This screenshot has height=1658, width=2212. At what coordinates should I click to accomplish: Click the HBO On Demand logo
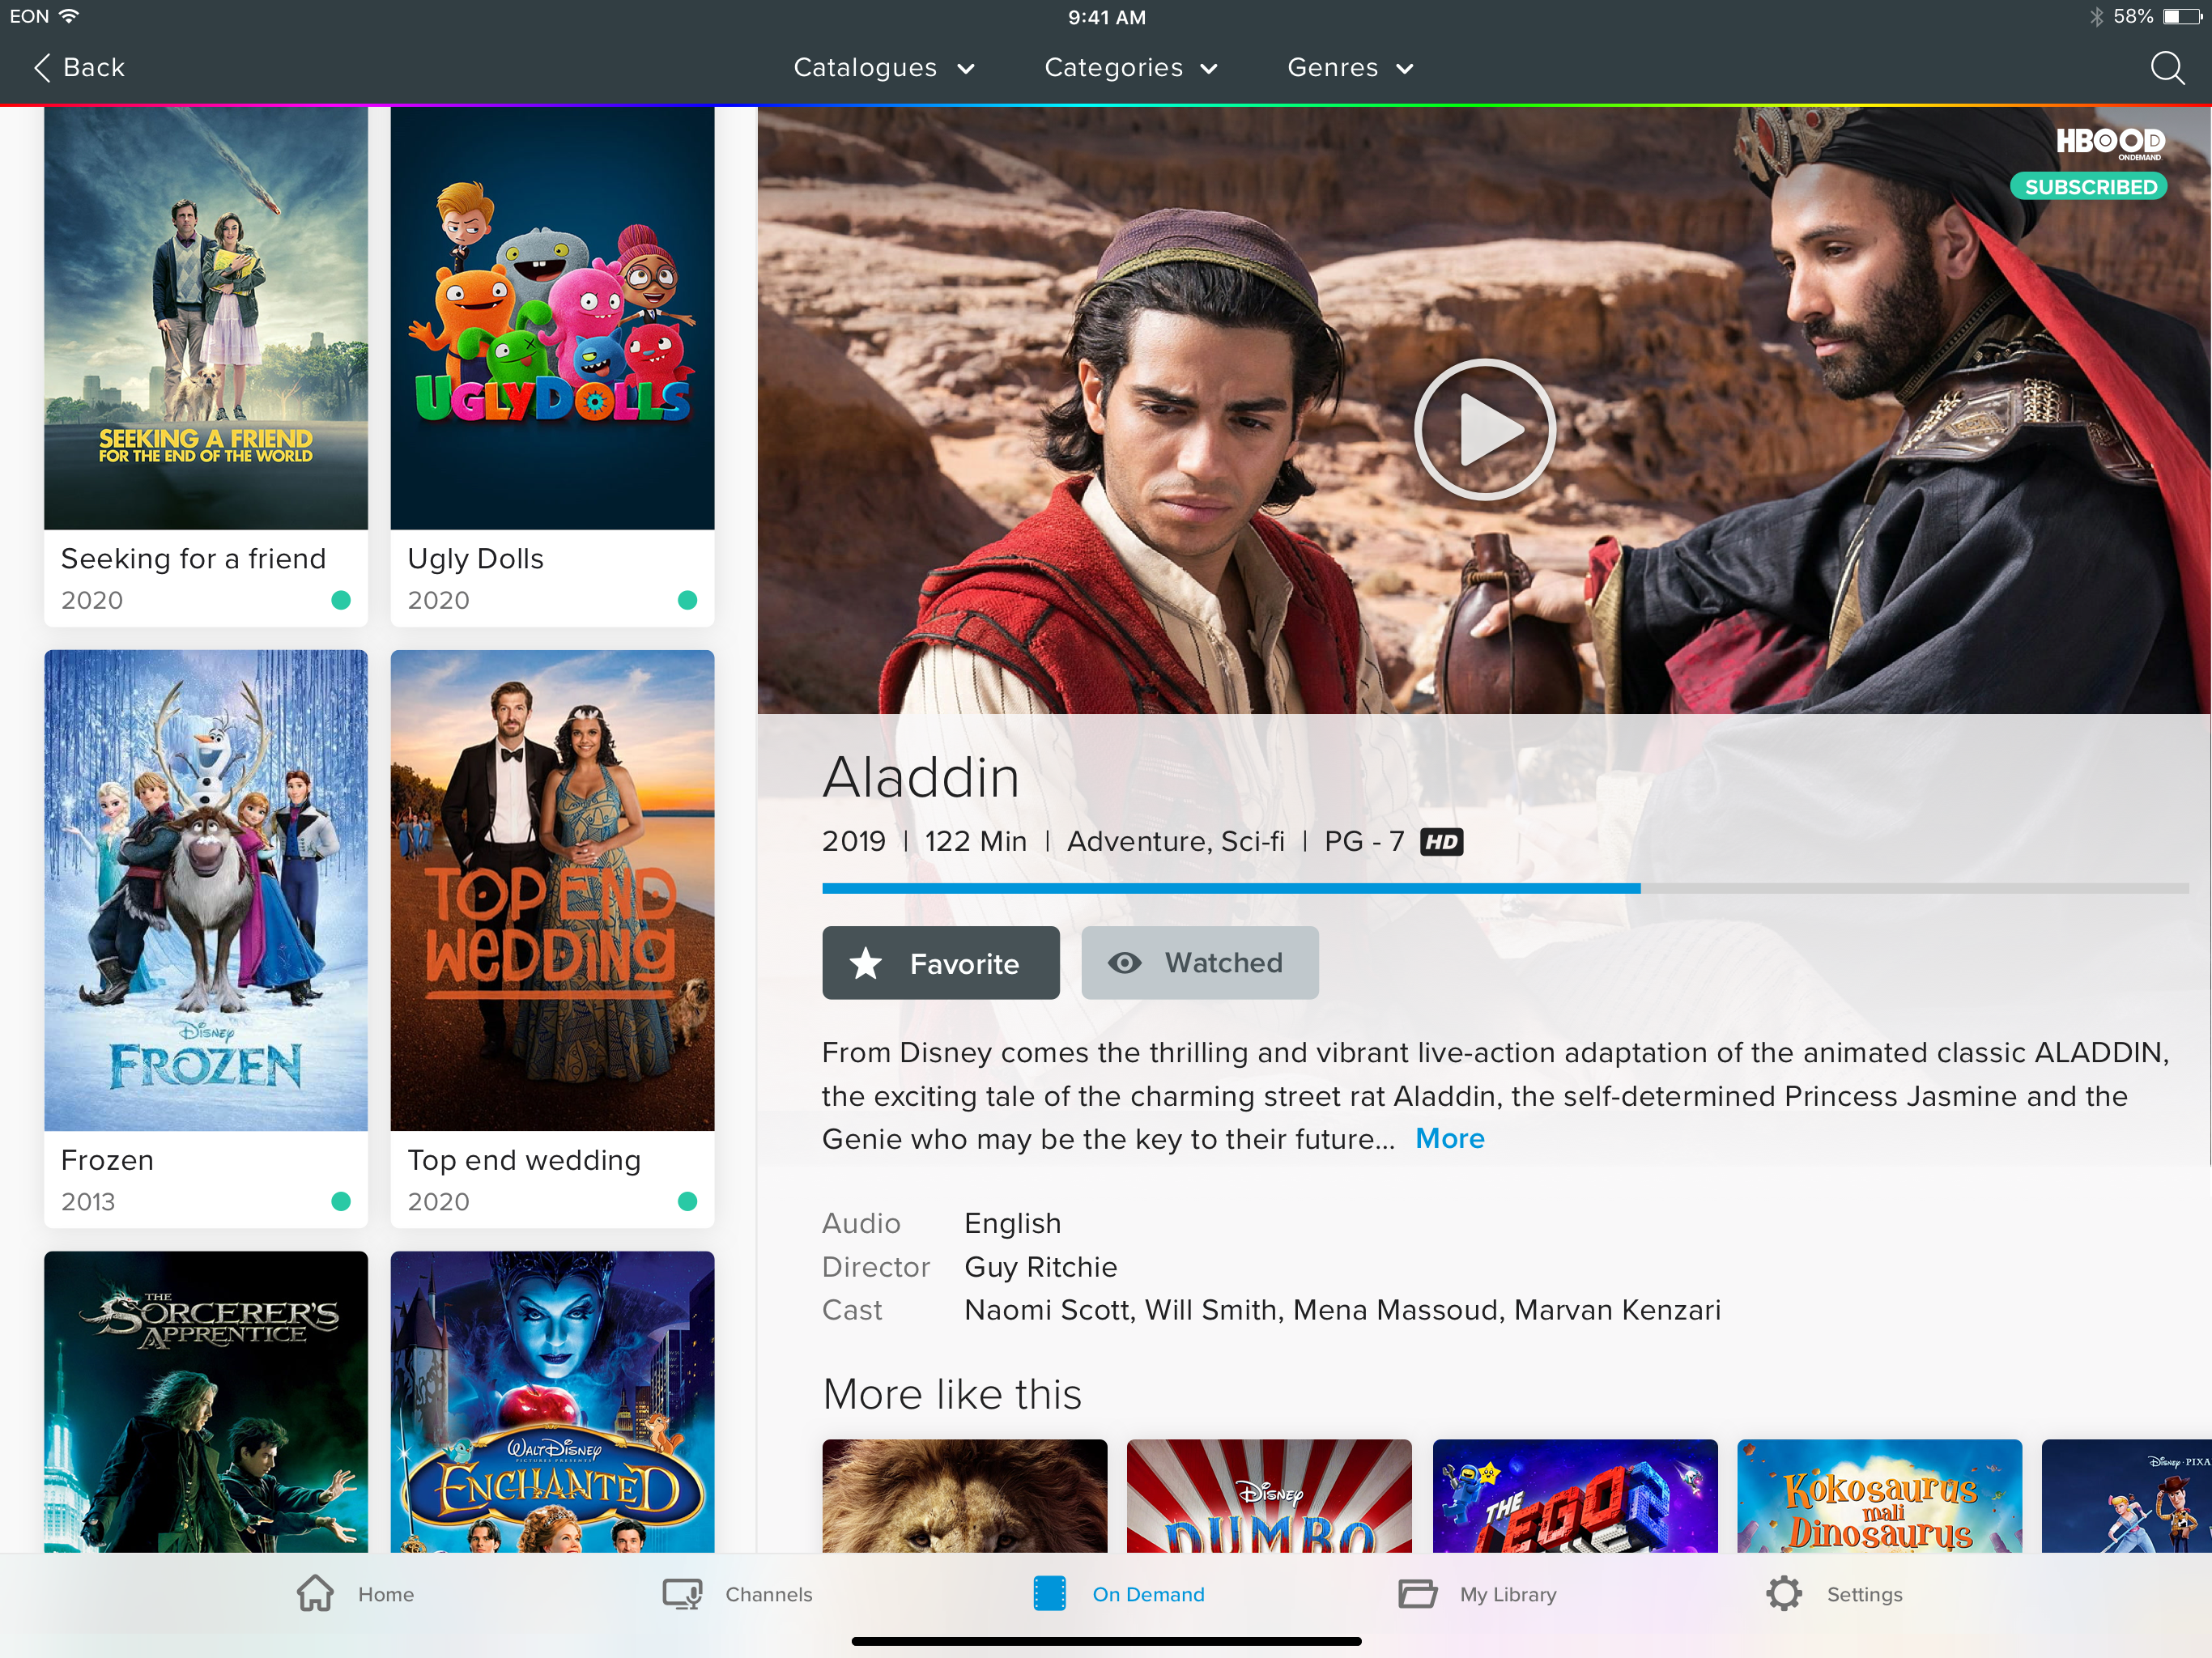click(2110, 143)
